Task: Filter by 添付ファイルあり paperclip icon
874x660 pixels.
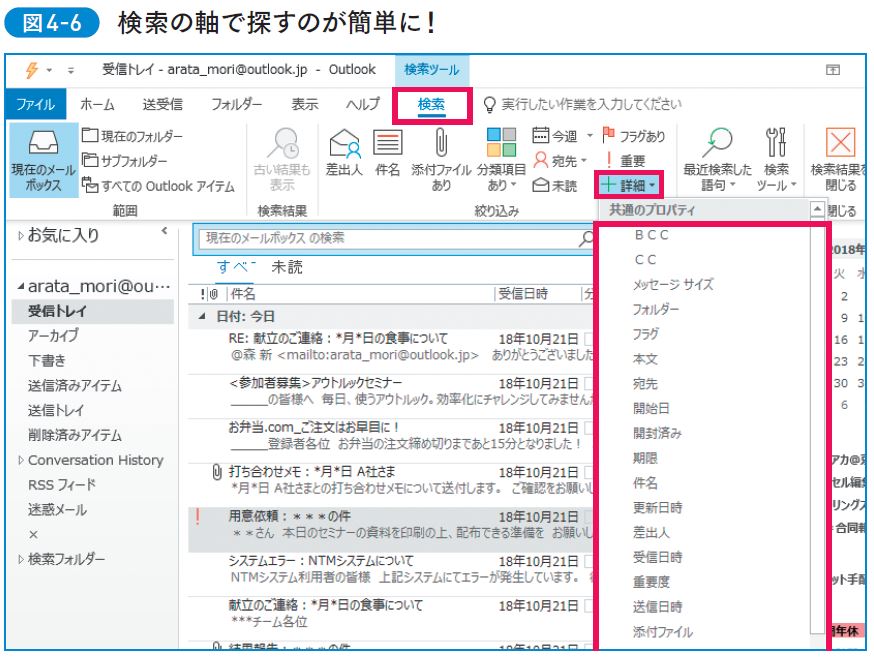Action: (441, 143)
